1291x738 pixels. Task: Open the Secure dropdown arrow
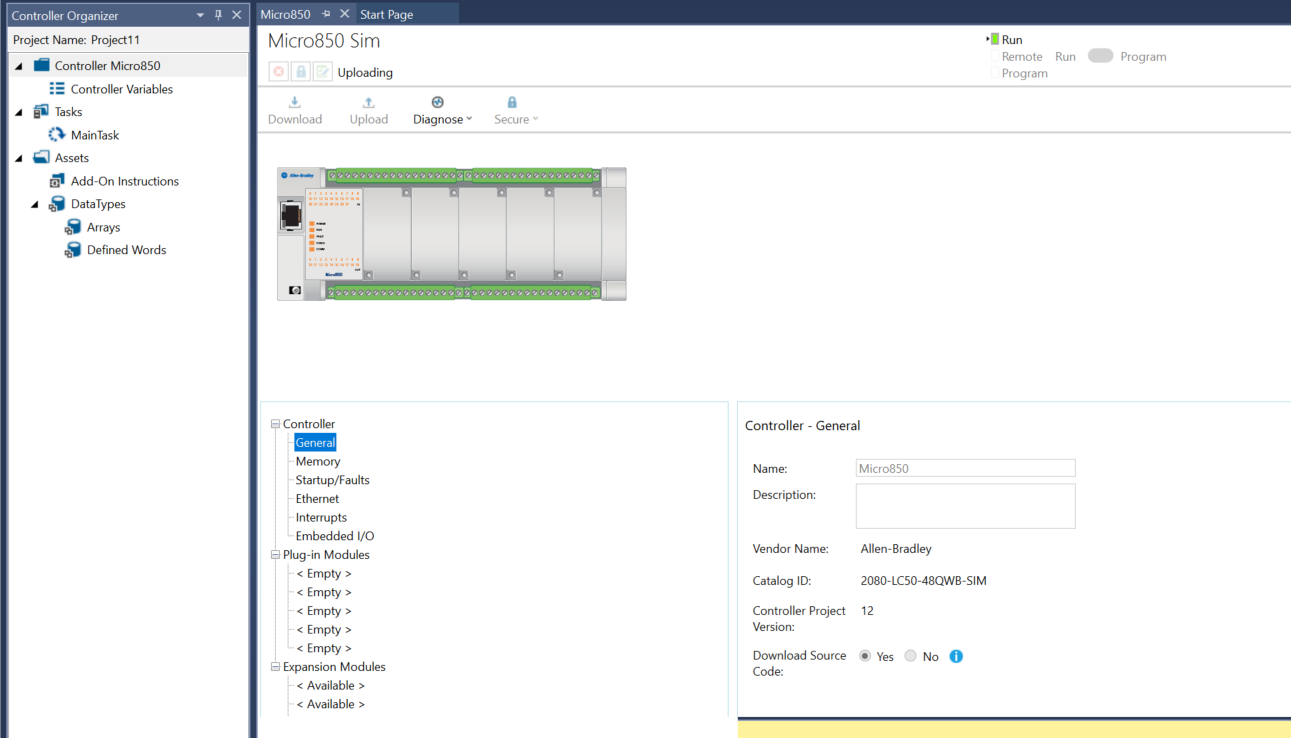click(x=535, y=119)
